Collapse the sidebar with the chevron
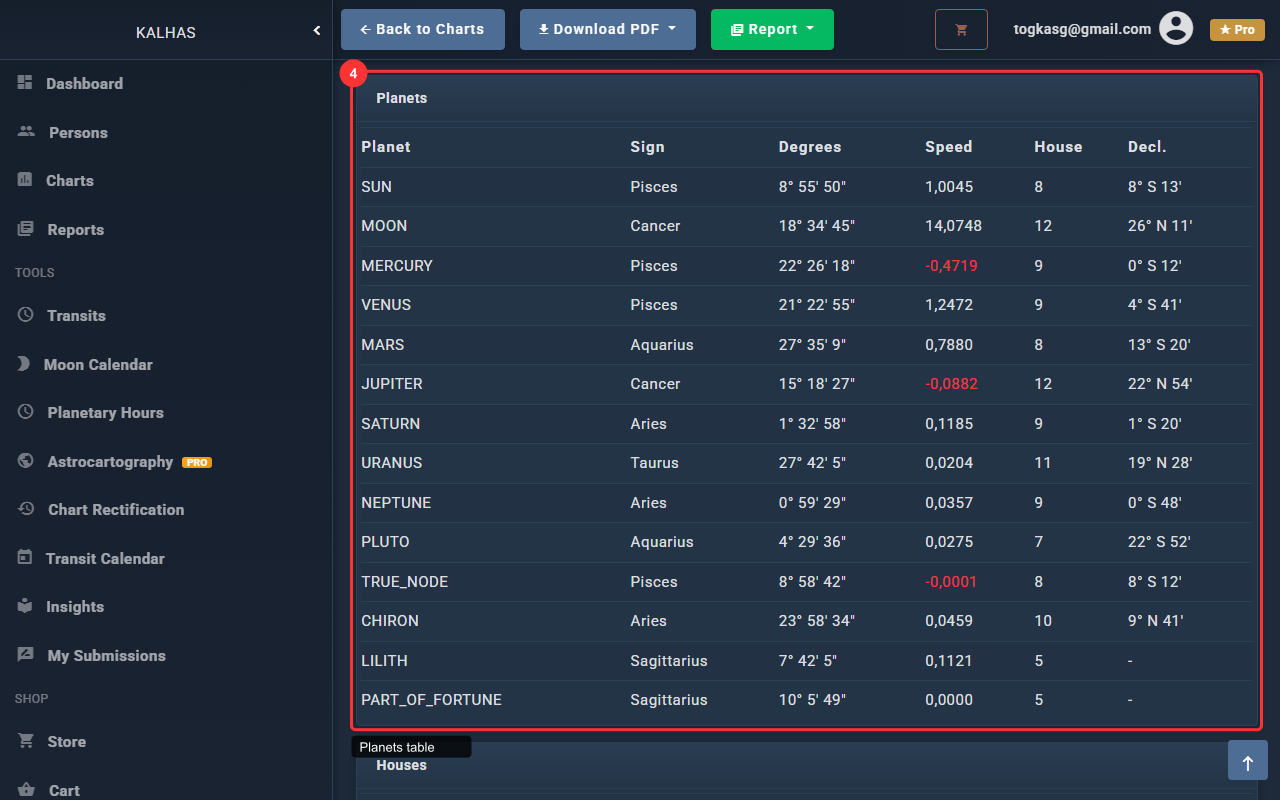Viewport: 1280px width, 800px height. click(317, 31)
